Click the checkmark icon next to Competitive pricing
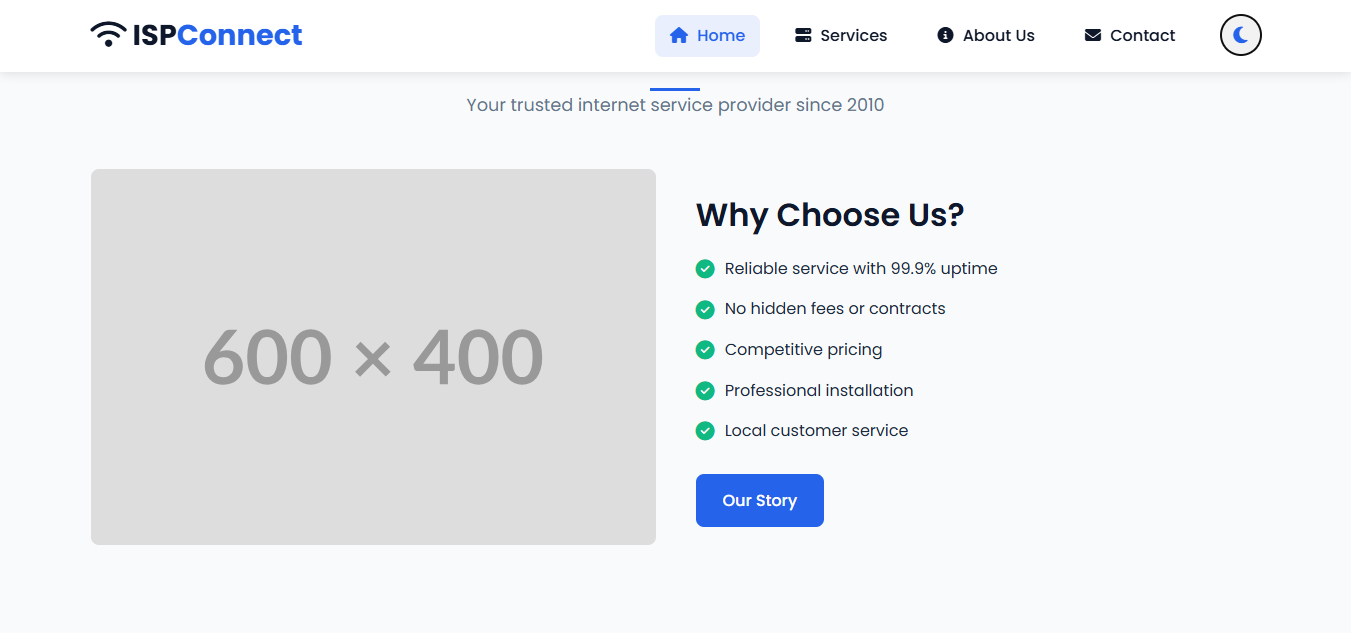 705,350
